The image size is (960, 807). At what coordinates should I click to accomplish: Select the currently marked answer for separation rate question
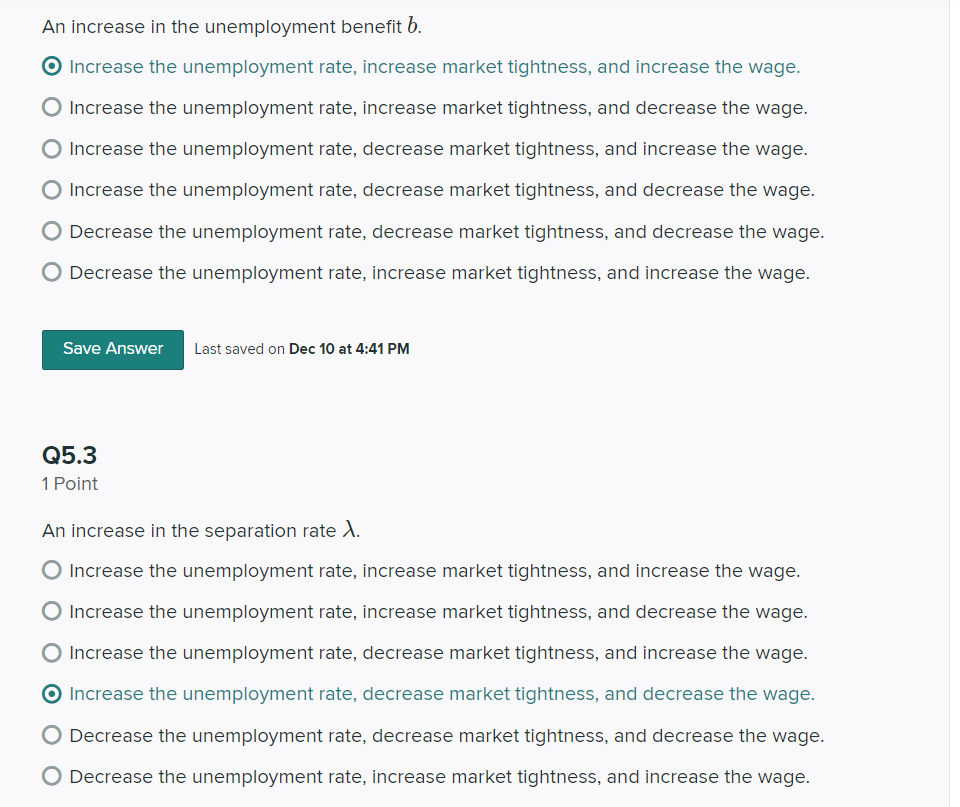coord(51,693)
